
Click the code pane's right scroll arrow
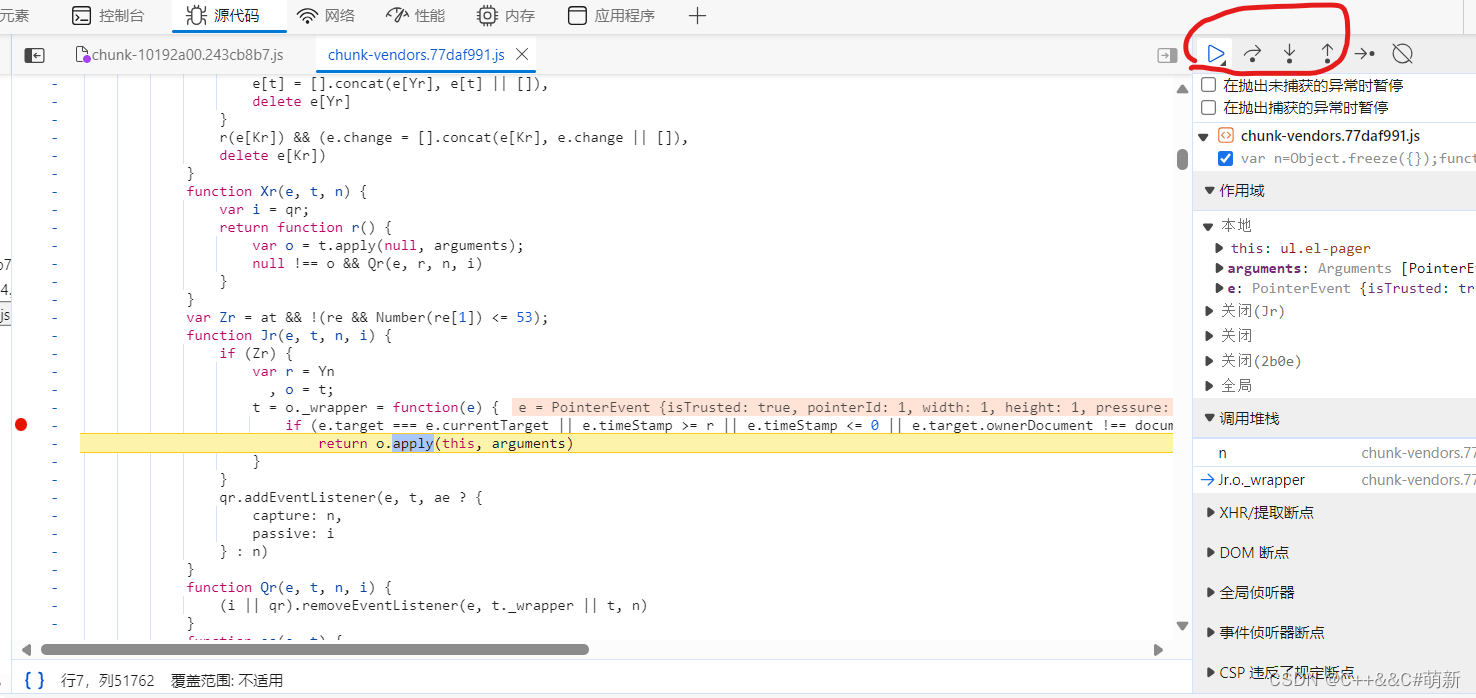point(1159,649)
